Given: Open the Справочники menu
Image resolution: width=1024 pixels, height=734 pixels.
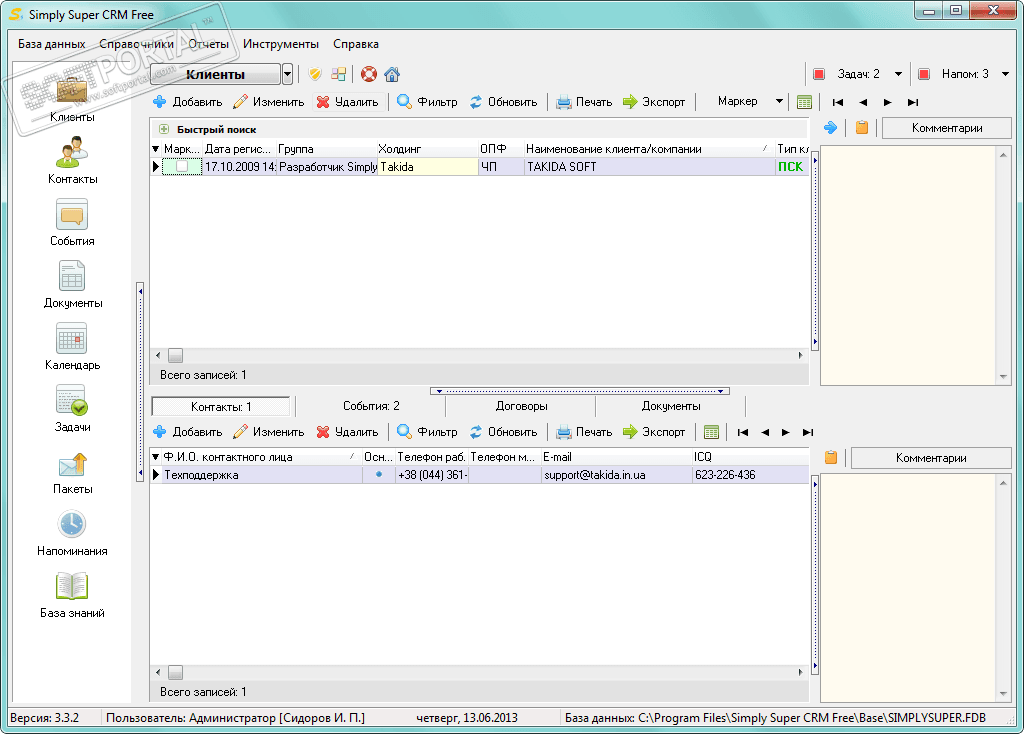Looking at the screenshot, I should (136, 44).
